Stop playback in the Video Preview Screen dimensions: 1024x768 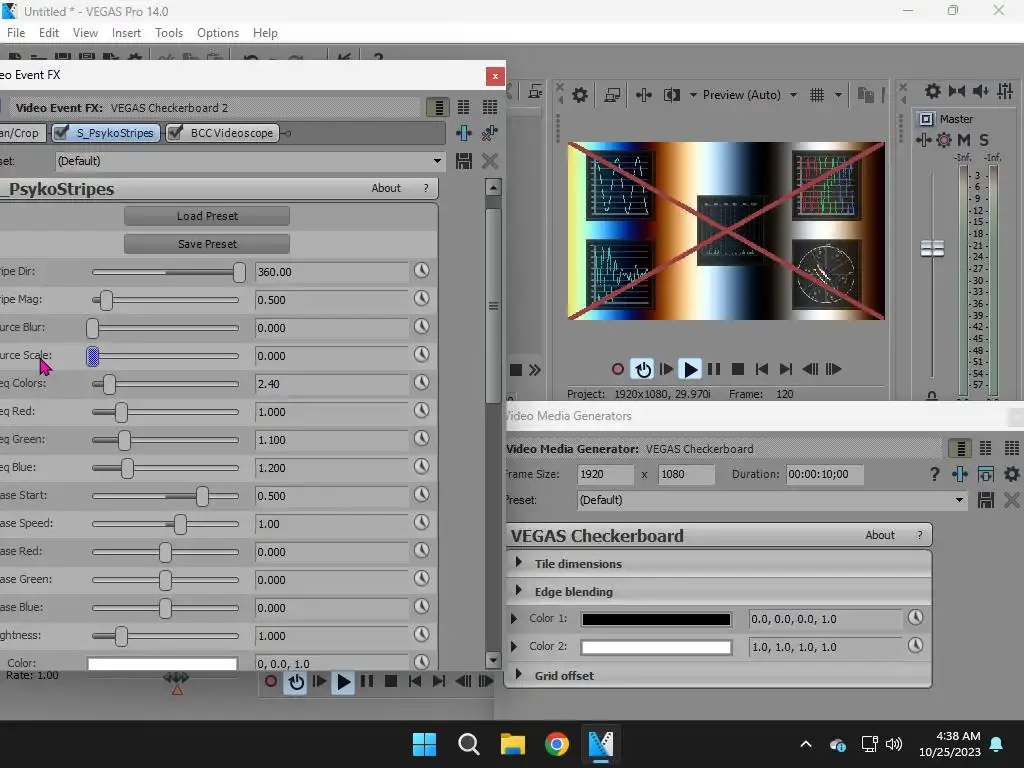(x=738, y=370)
